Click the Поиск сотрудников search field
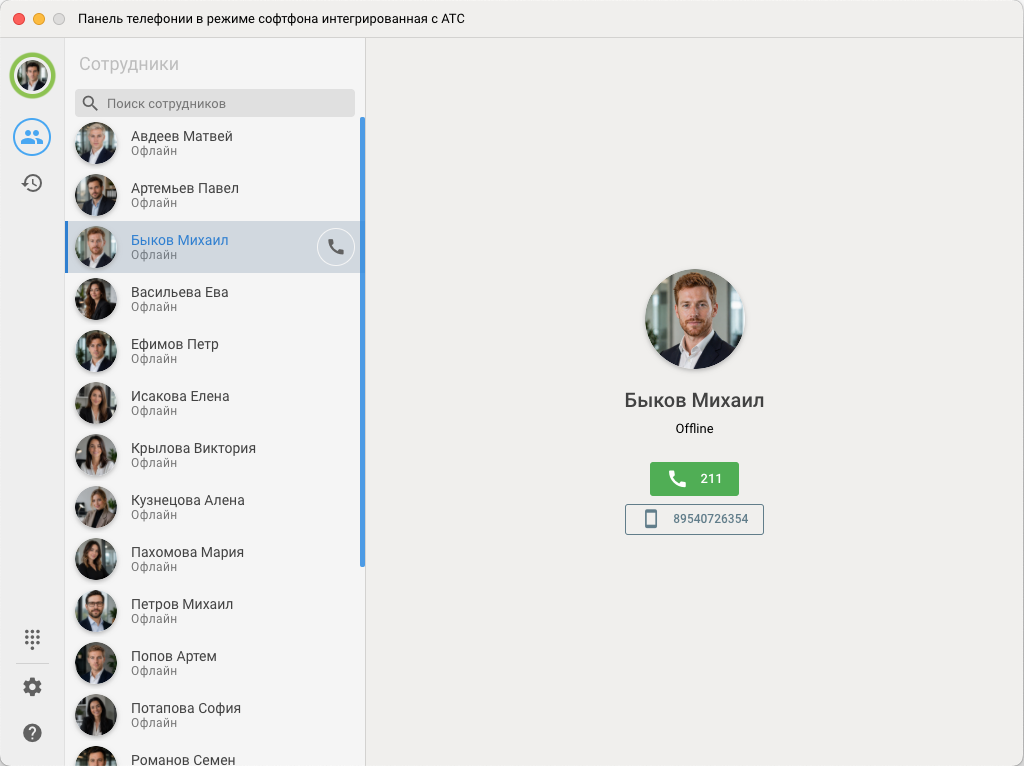Viewport: 1024px width, 766px height. click(x=215, y=103)
